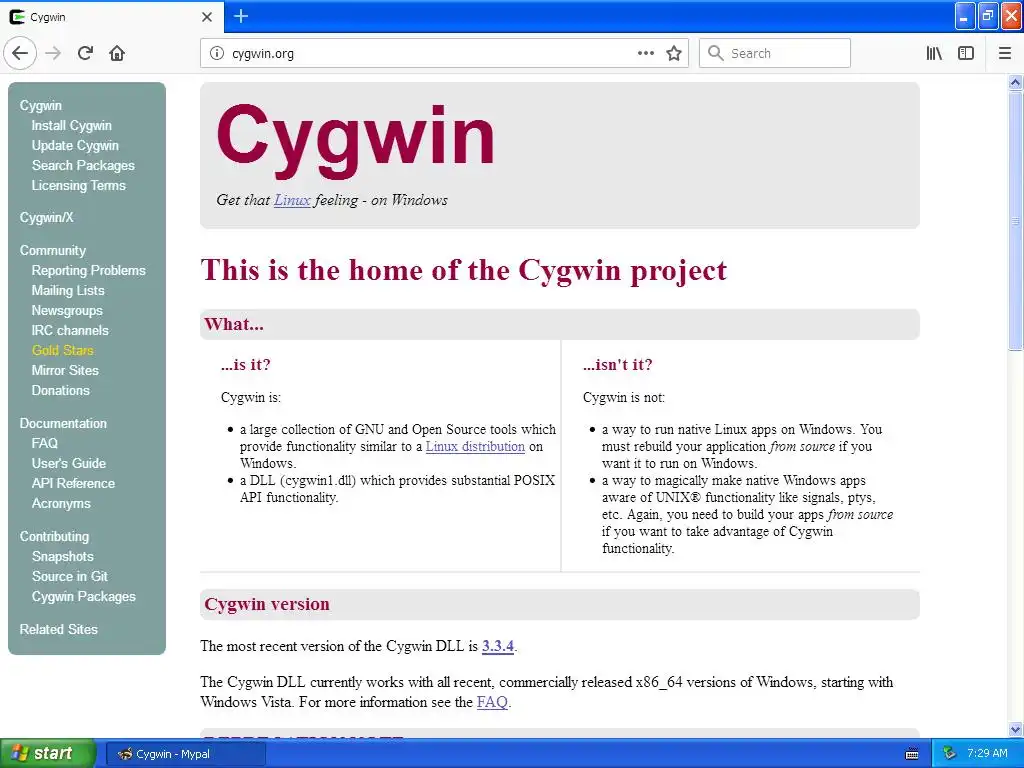Follow the Linux distribution link
Screen dimensions: 1024x768
[x=475, y=447]
